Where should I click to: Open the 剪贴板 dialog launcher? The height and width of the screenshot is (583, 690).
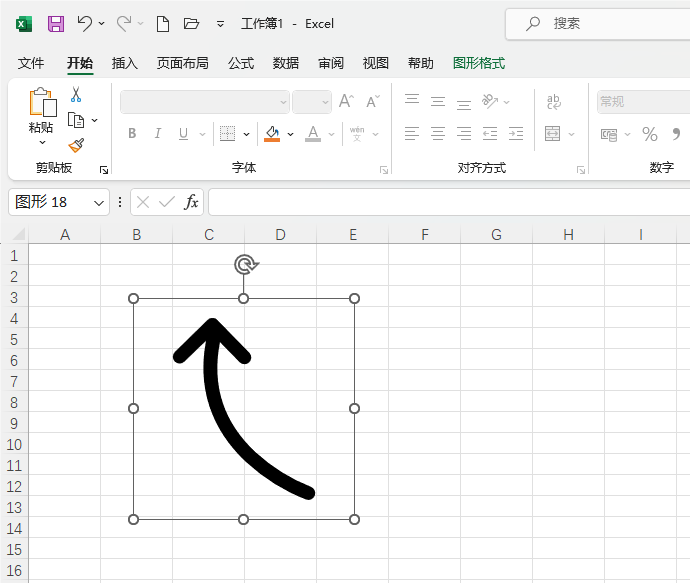point(104,170)
